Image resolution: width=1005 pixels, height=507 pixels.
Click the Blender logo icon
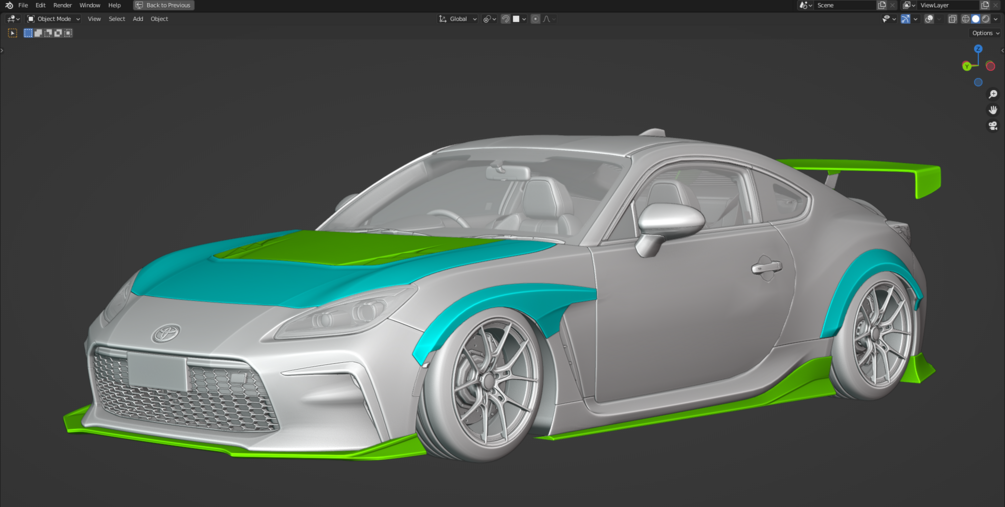9,5
